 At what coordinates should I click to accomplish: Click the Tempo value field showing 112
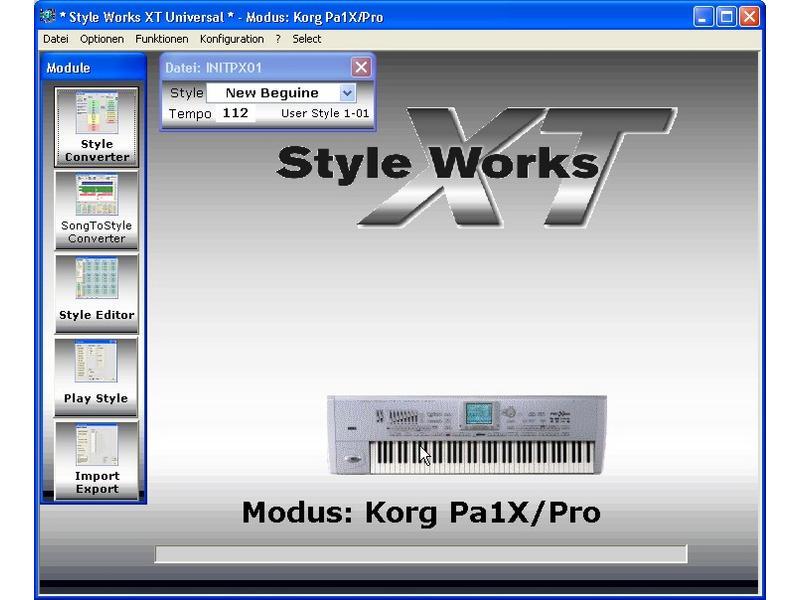tap(236, 114)
